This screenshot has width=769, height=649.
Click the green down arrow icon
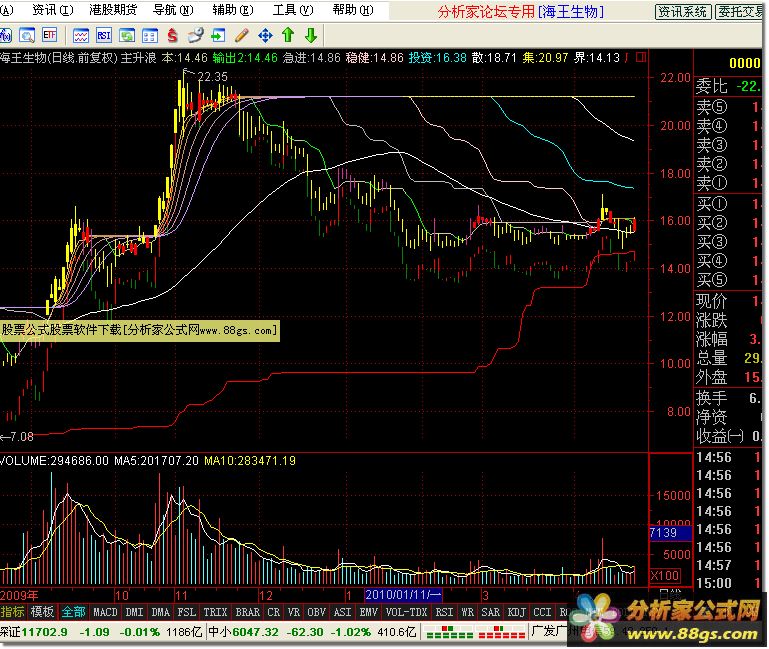311,35
